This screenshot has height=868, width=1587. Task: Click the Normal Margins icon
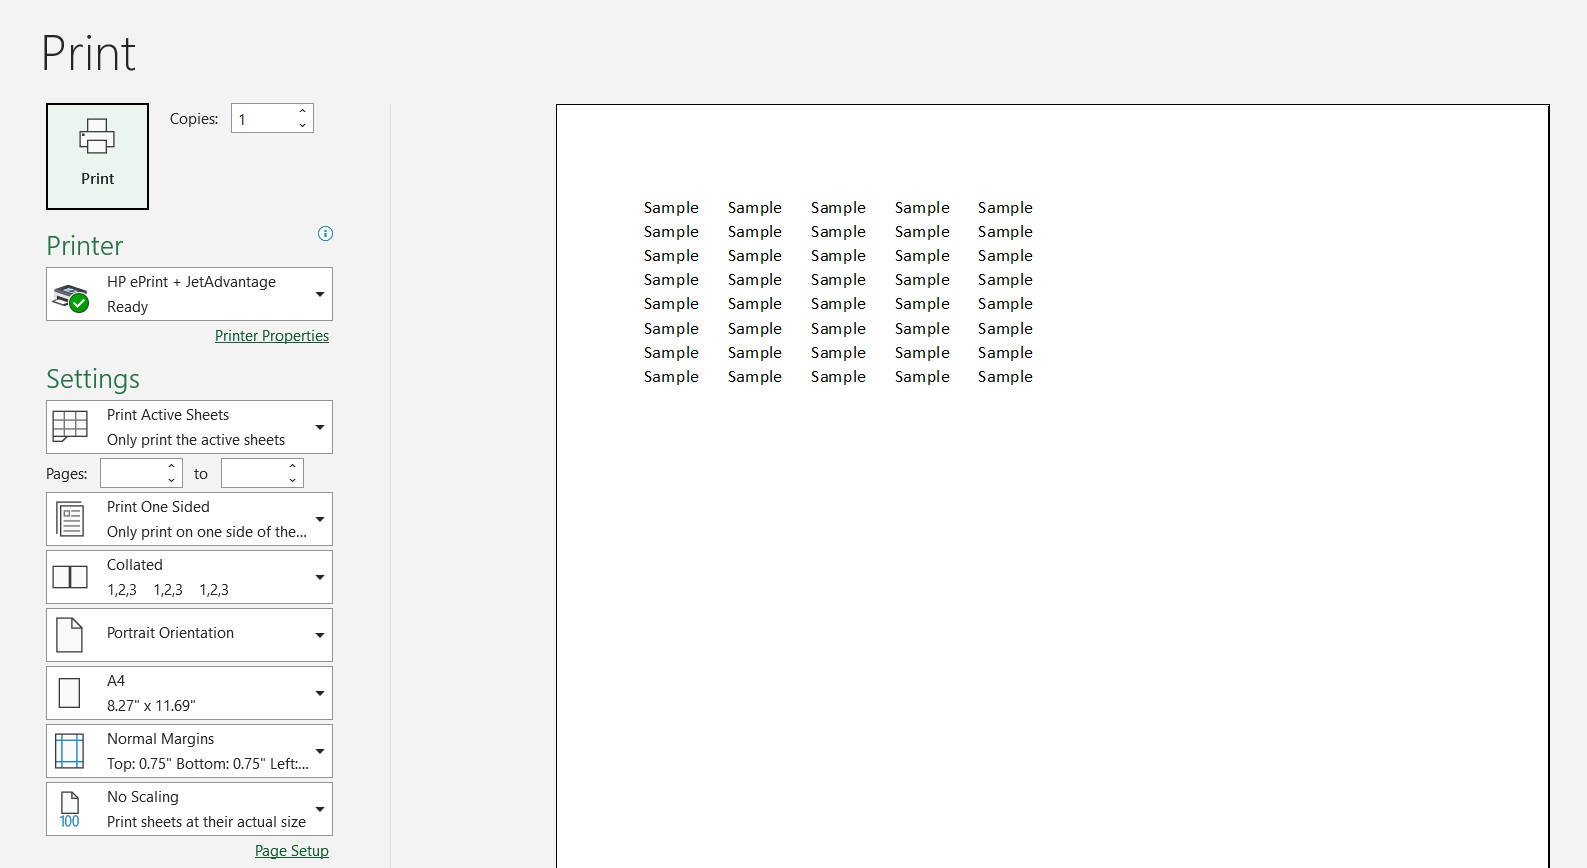pyautogui.click(x=70, y=751)
